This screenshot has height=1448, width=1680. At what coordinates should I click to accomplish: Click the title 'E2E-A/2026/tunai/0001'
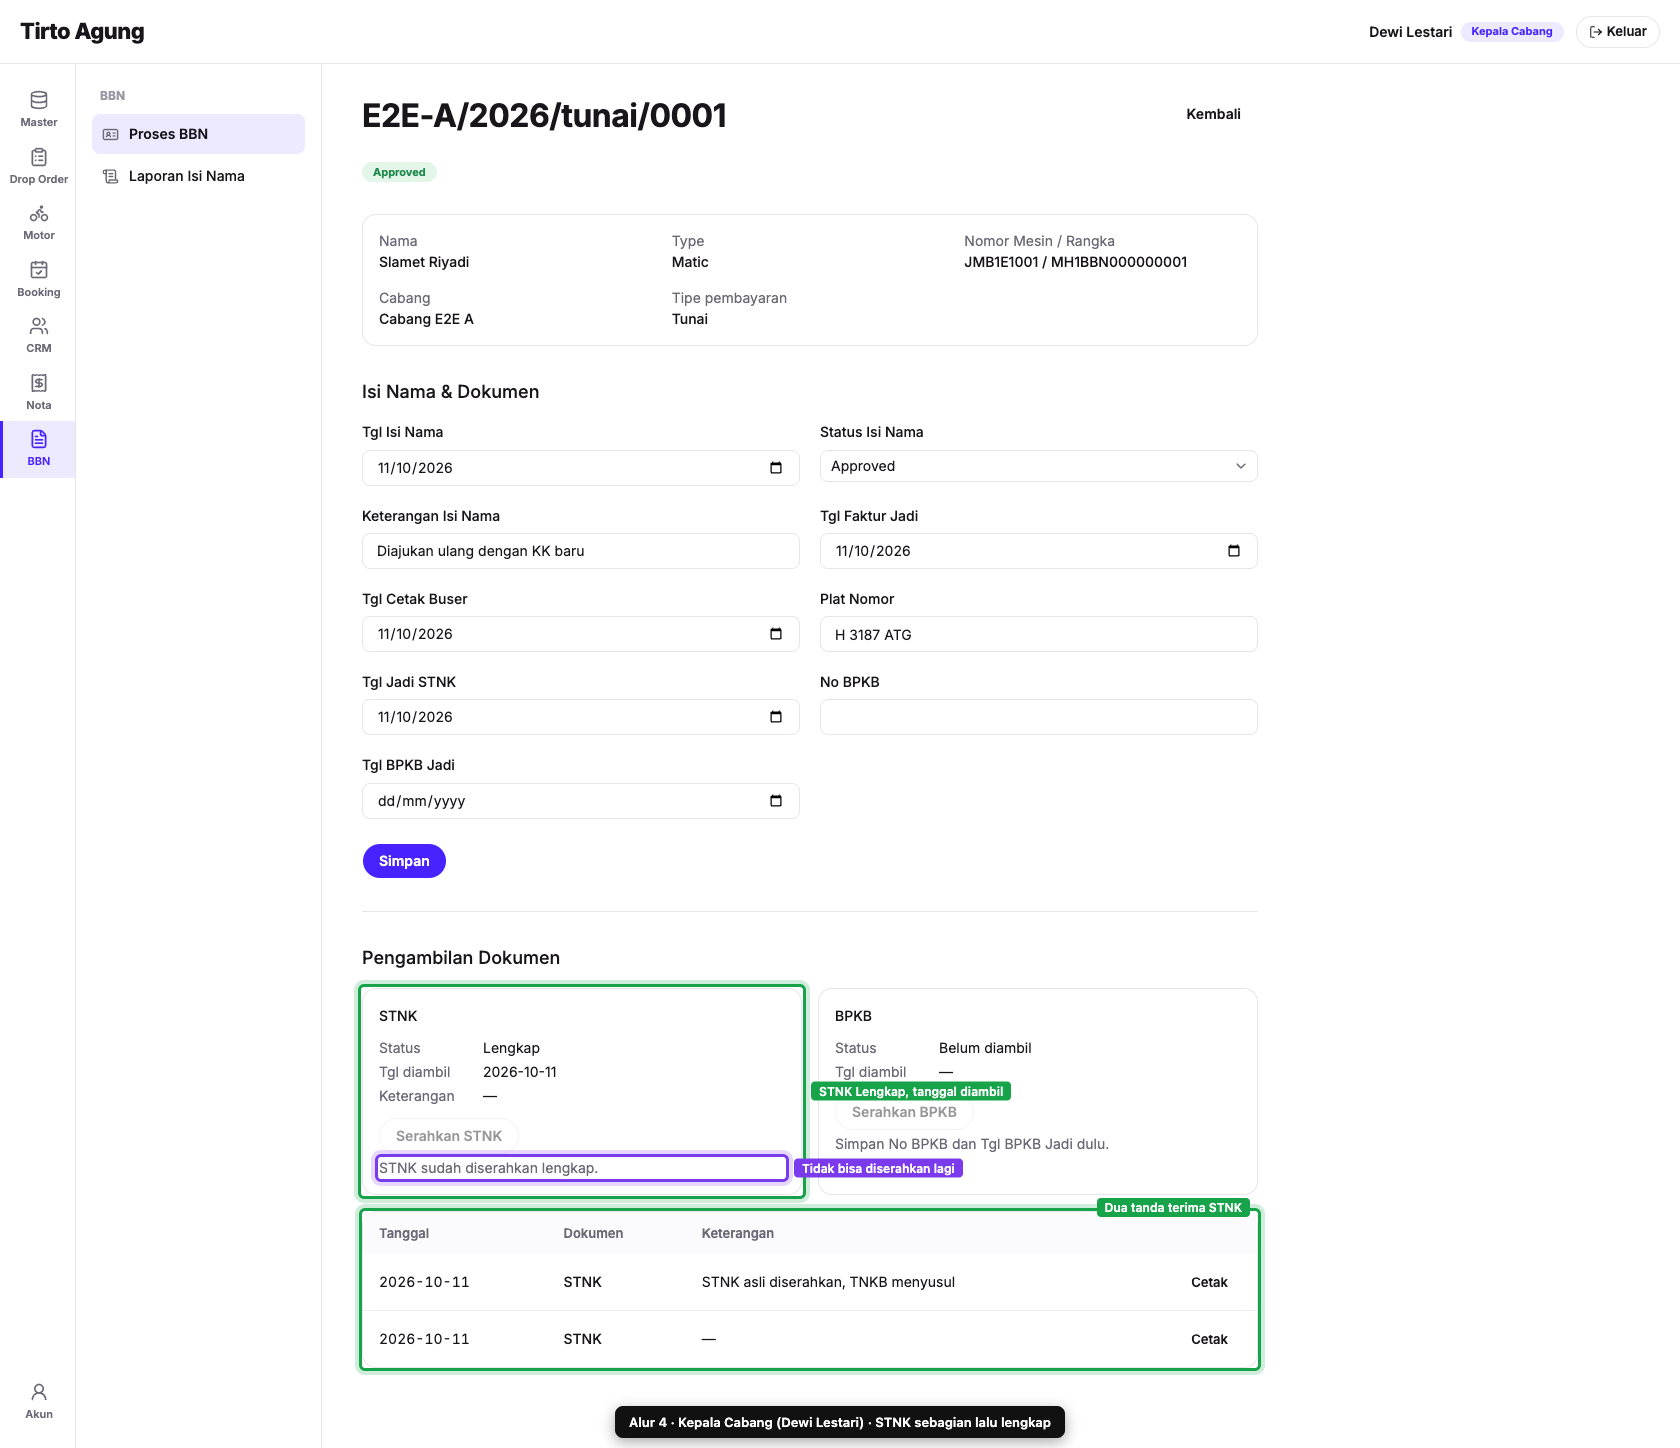point(544,115)
